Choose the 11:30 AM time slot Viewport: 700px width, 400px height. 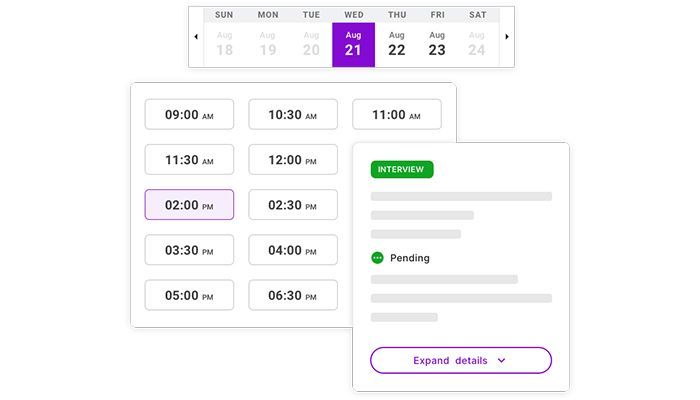[x=189, y=160]
